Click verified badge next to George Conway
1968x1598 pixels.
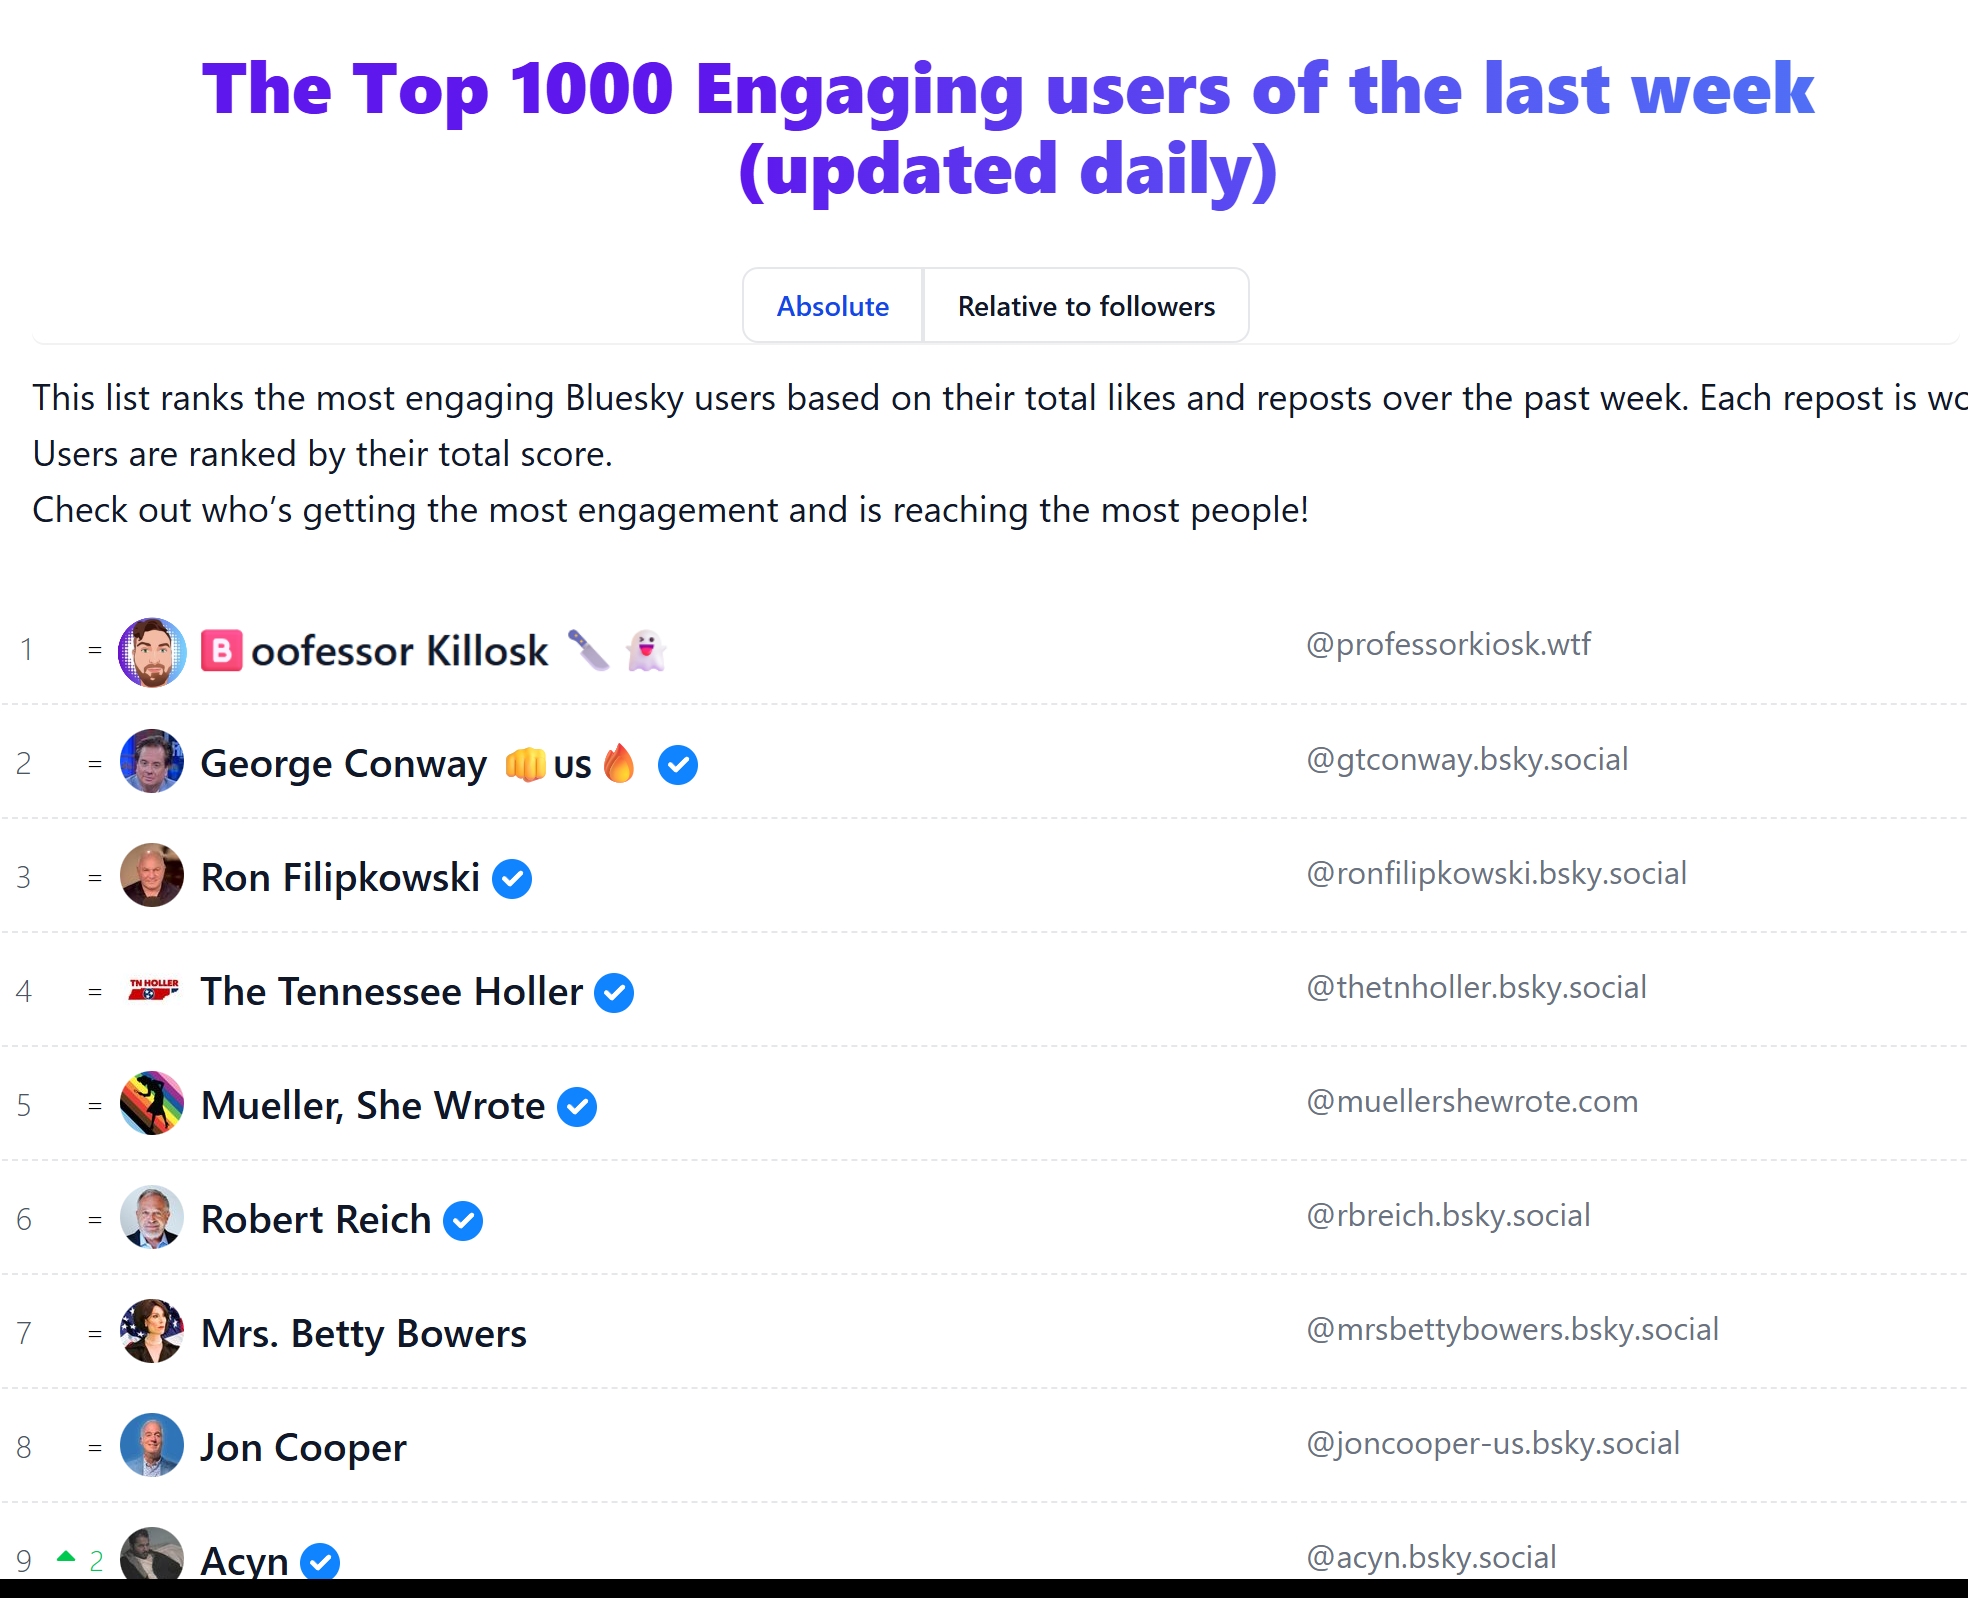tap(677, 765)
